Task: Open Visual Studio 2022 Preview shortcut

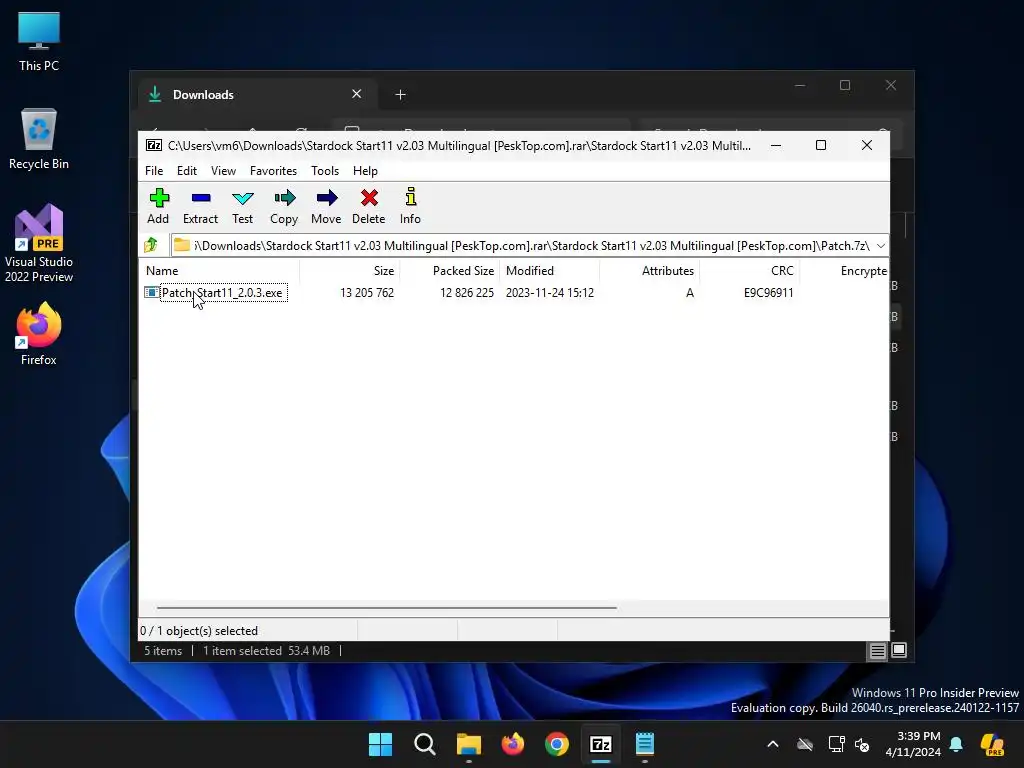Action: click(x=39, y=244)
